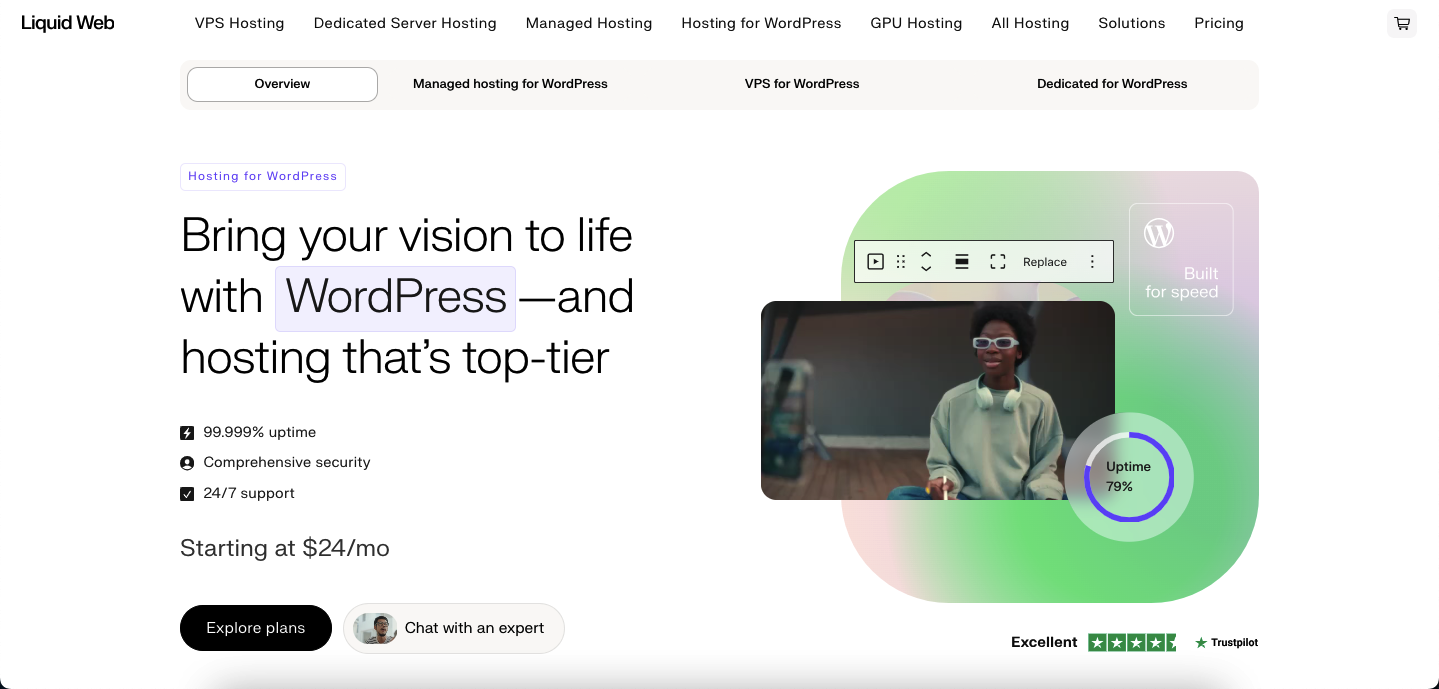The width and height of the screenshot is (1439, 689).
Task: Click the WordPress logo in the speed card
Action: (1158, 233)
